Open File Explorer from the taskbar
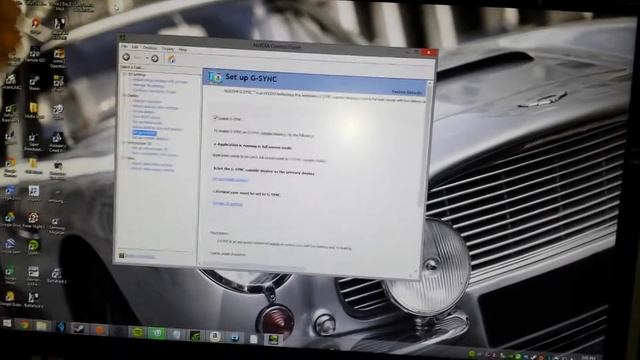Viewport: 640px width, 360px height. coord(42,326)
